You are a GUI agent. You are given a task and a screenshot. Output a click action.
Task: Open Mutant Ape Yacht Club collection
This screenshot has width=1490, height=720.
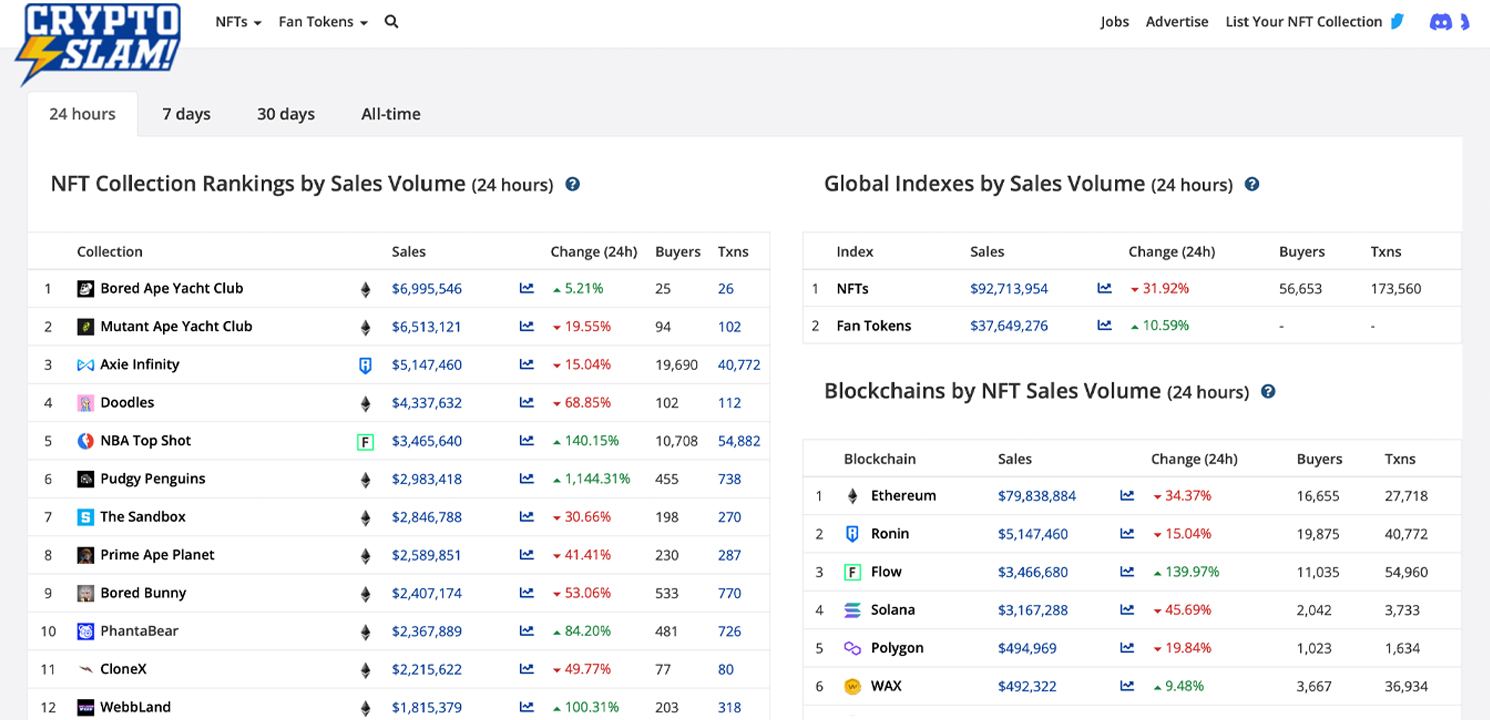click(x=176, y=326)
